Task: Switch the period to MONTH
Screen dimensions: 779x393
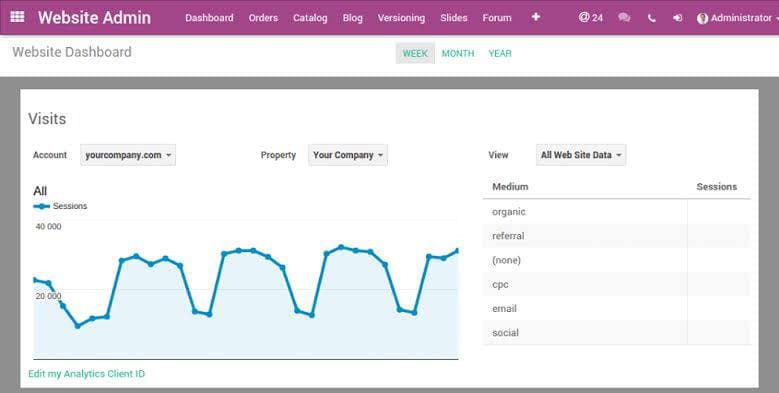Action: pyautogui.click(x=458, y=53)
